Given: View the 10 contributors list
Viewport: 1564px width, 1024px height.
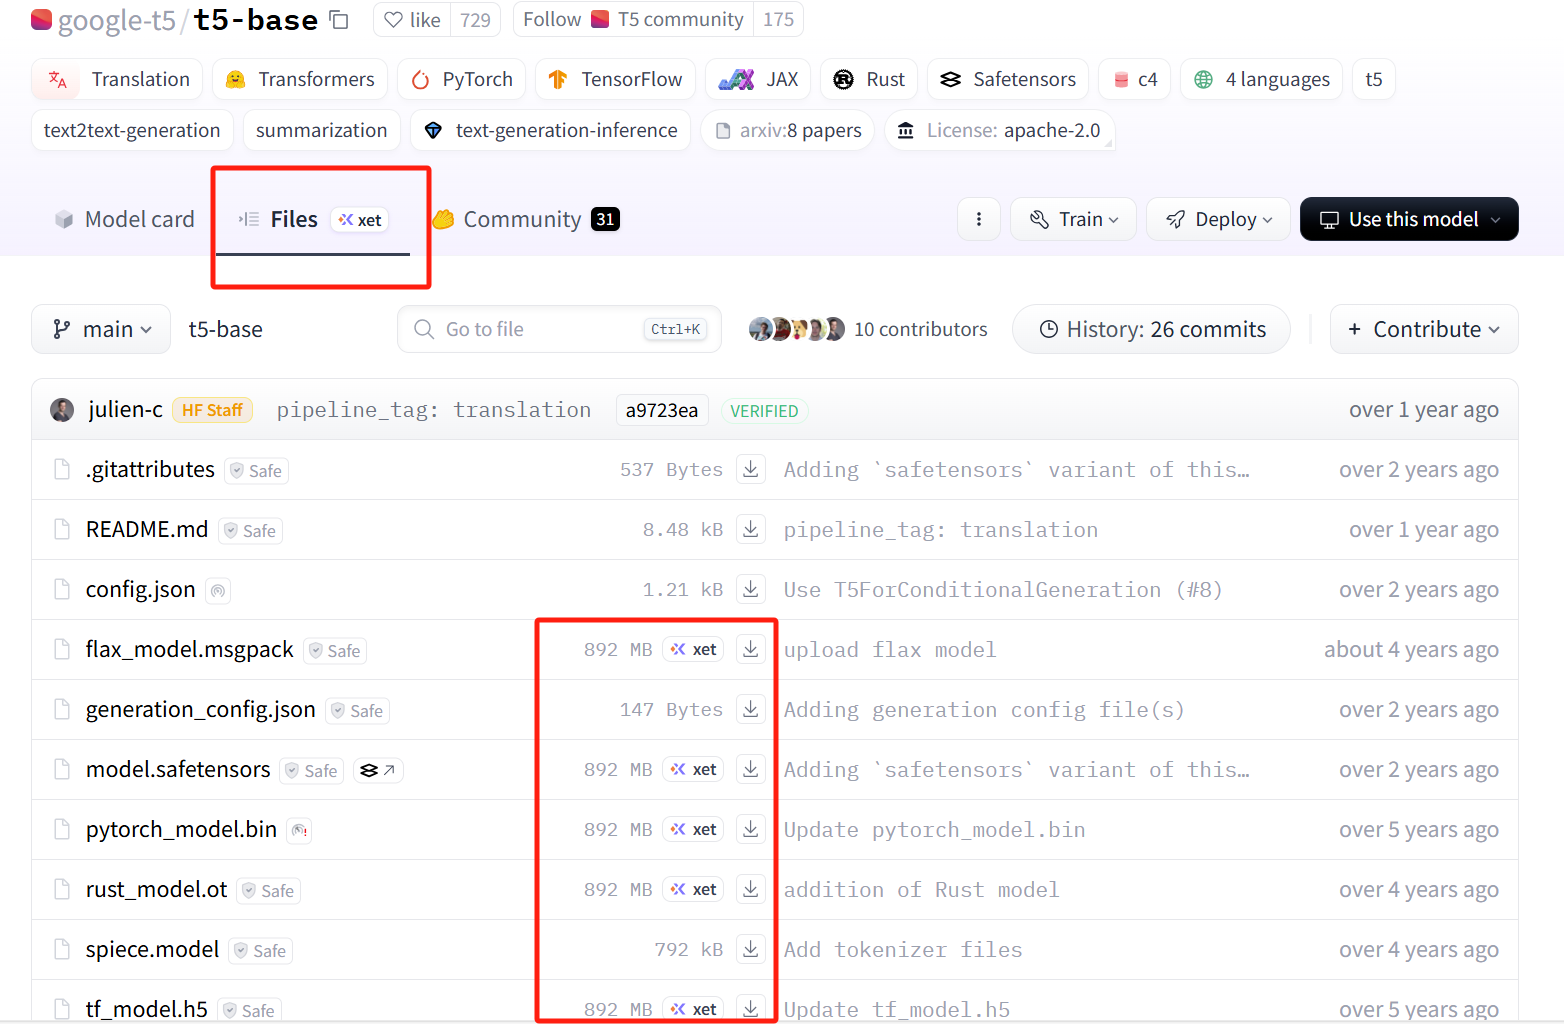Looking at the screenshot, I should (x=868, y=329).
